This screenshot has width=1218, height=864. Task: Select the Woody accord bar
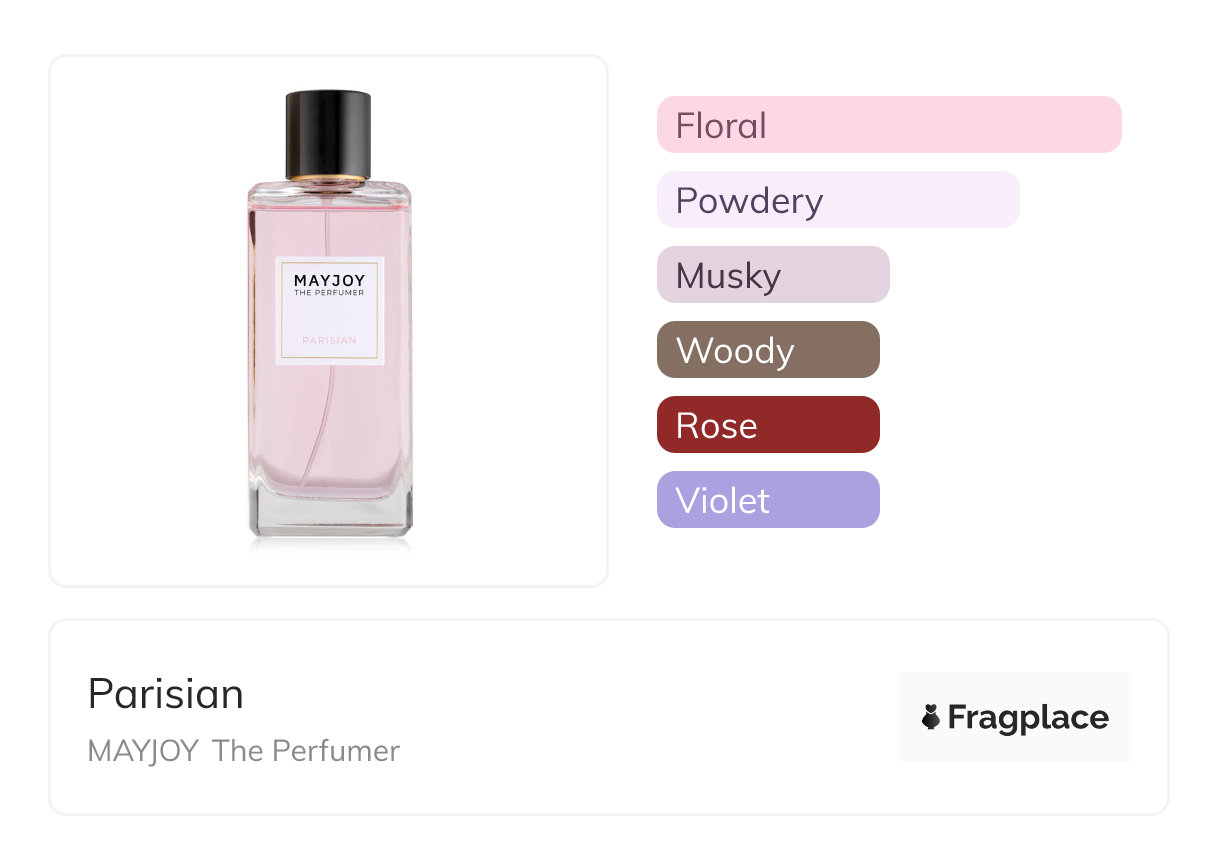[x=767, y=350]
